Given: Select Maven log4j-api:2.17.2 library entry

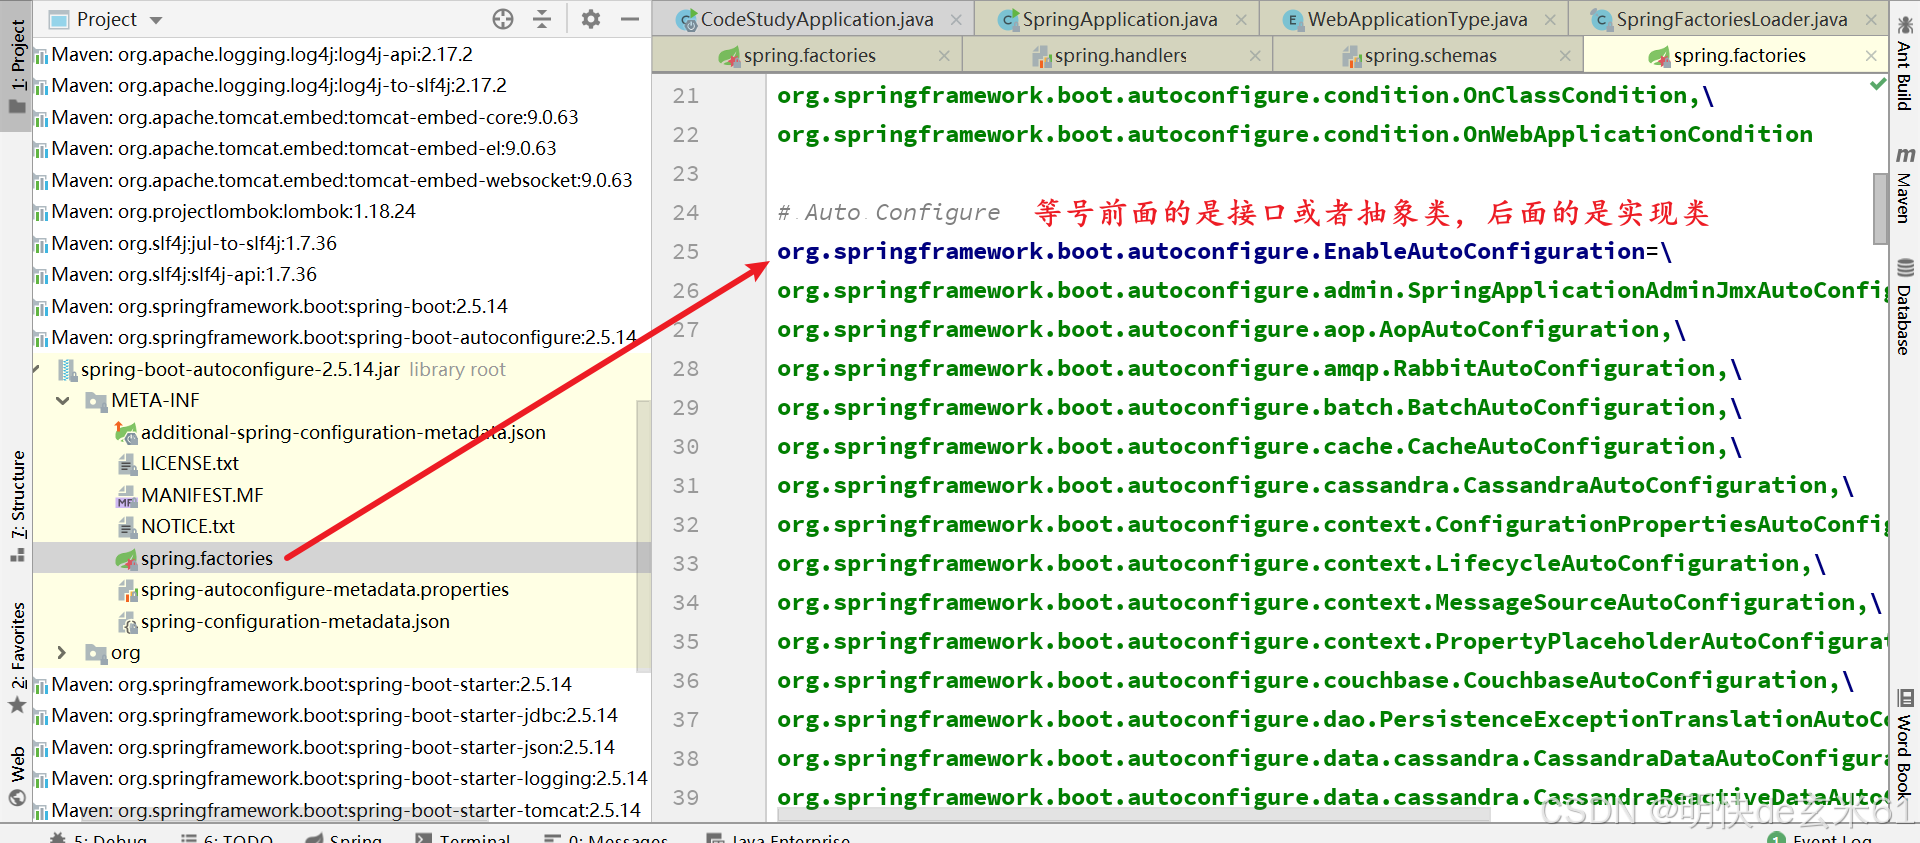Looking at the screenshot, I should 262,55.
